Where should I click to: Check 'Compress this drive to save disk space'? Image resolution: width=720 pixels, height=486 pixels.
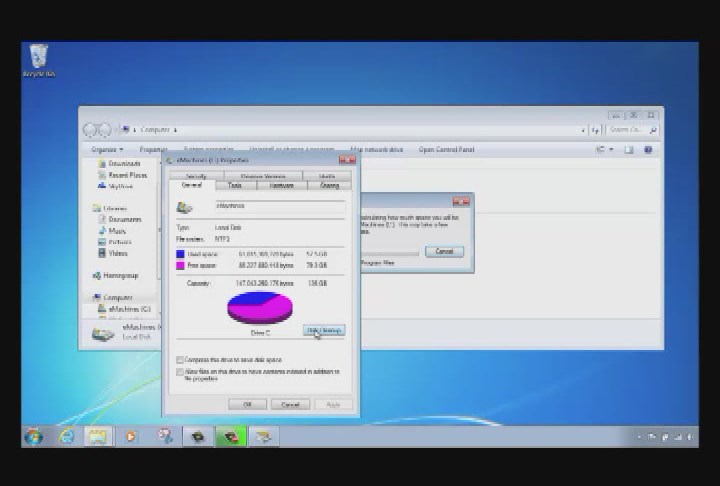pos(180,359)
